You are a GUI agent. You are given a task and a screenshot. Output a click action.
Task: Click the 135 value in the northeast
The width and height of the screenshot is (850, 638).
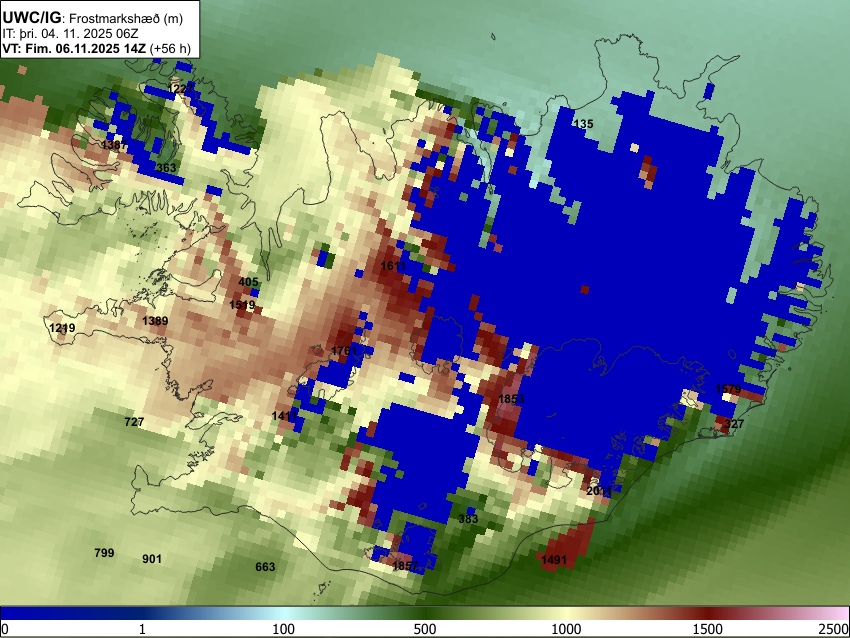coord(583,124)
